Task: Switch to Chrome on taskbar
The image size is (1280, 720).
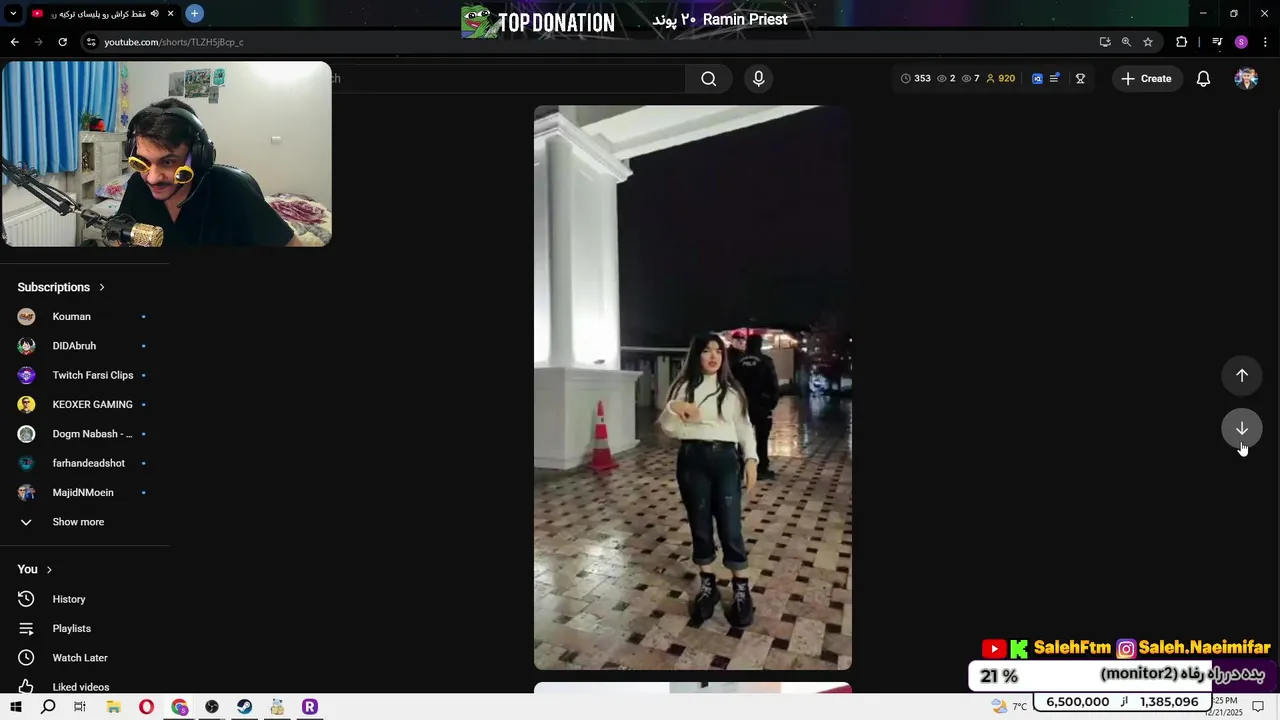Action: (x=179, y=707)
